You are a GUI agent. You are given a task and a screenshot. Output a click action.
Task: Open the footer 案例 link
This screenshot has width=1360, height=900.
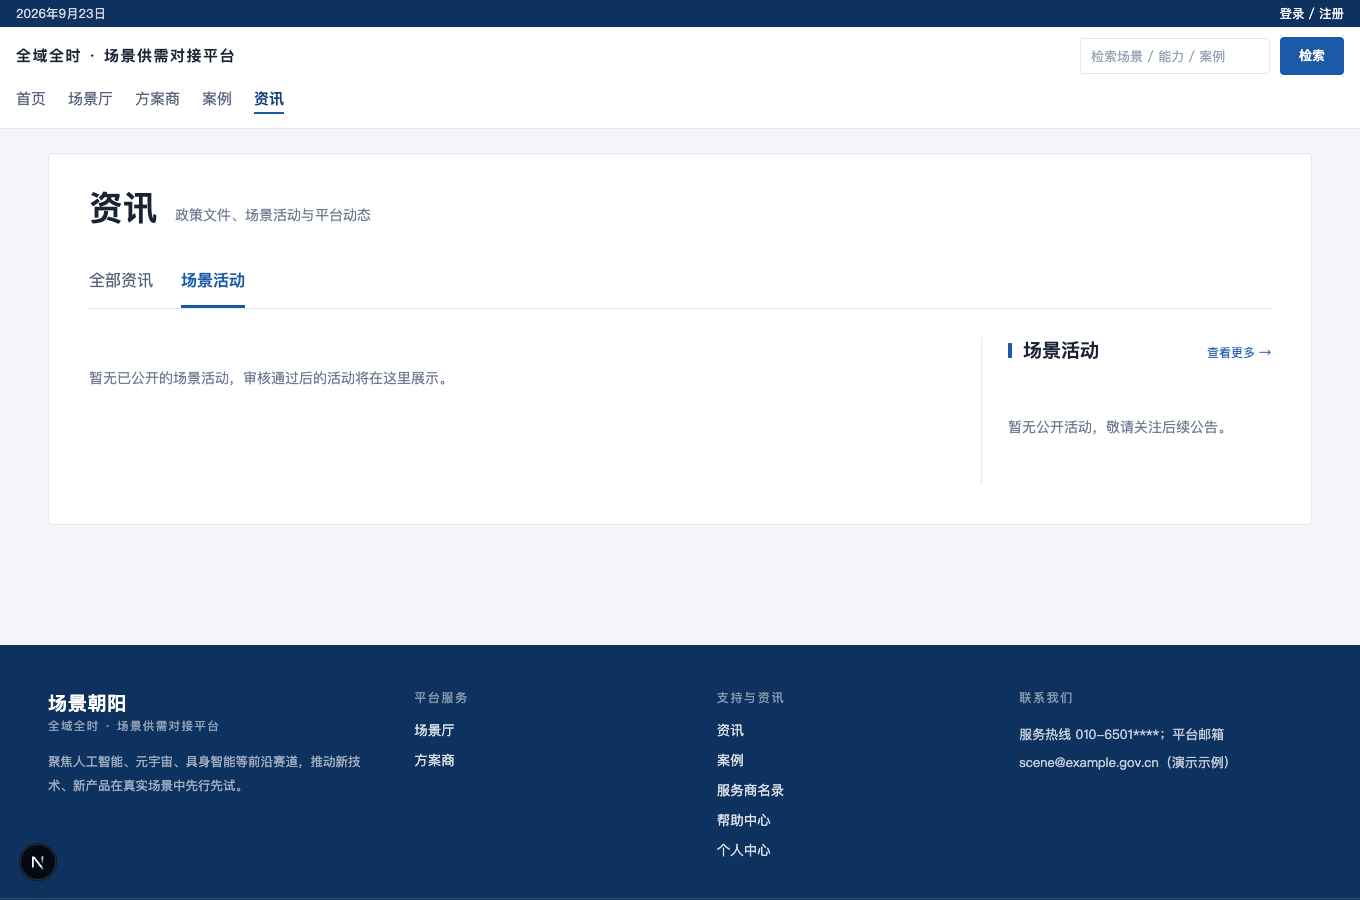[730, 761]
